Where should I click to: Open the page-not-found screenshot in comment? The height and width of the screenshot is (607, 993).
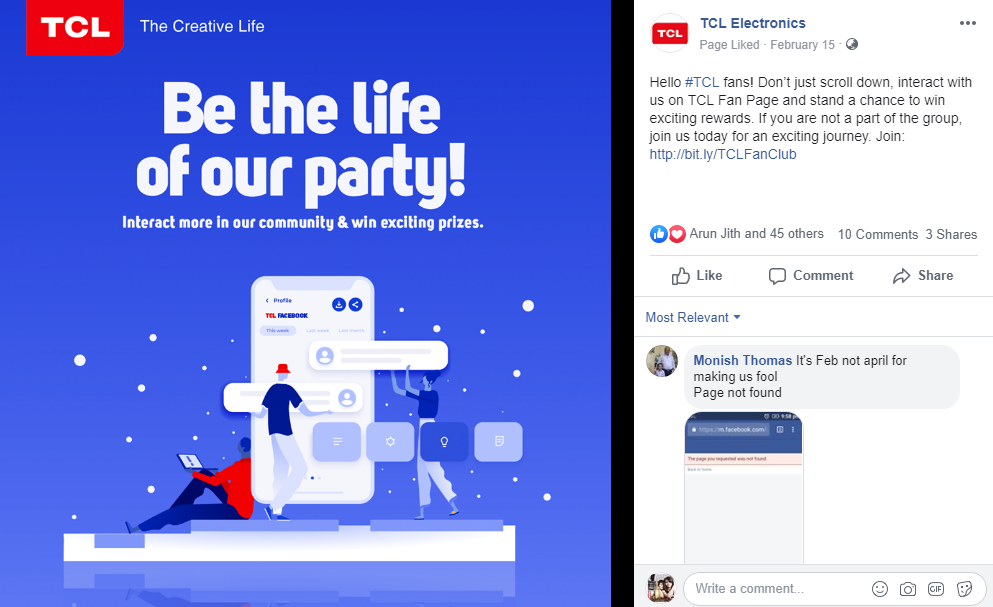[743, 487]
